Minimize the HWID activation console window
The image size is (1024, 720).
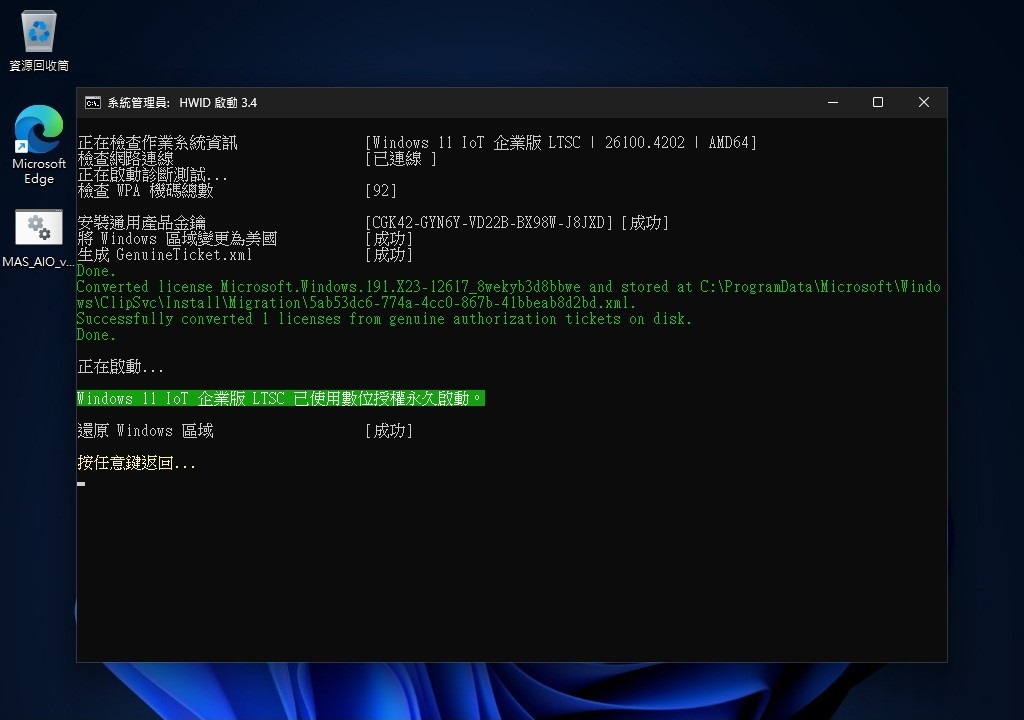click(833, 103)
